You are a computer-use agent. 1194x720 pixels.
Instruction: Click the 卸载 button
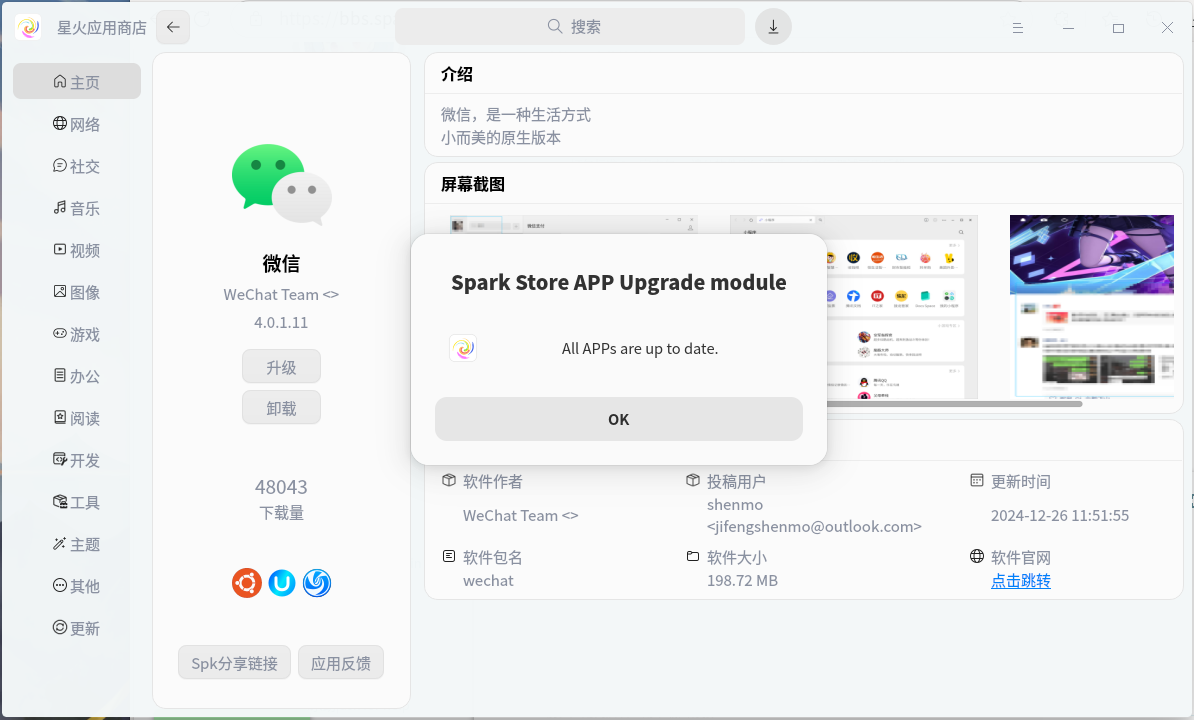click(x=281, y=408)
